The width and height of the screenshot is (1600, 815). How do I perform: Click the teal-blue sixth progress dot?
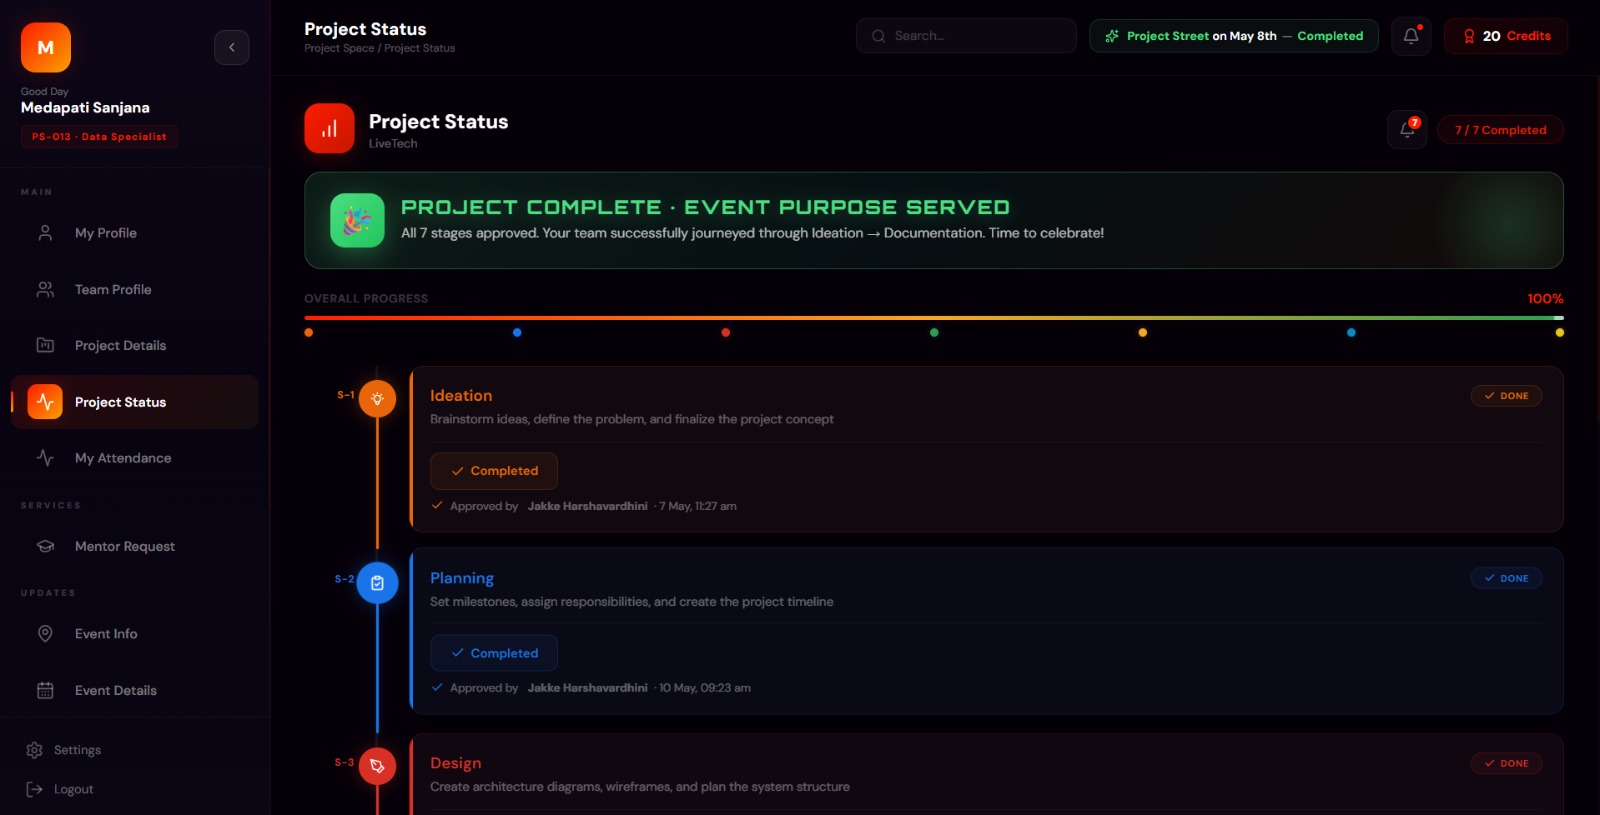(1351, 333)
